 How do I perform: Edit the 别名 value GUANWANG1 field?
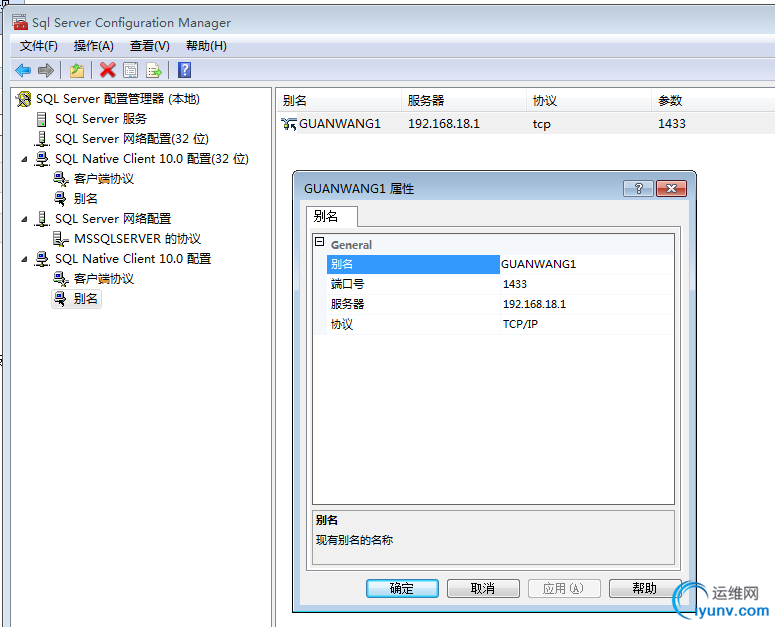click(x=587, y=264)
